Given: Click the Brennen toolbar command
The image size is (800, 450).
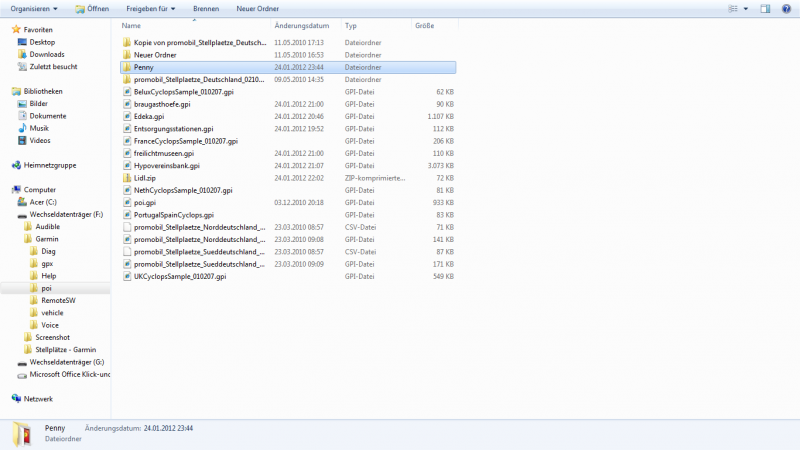Looking at the screenshot, I should (x=206, y=8).
